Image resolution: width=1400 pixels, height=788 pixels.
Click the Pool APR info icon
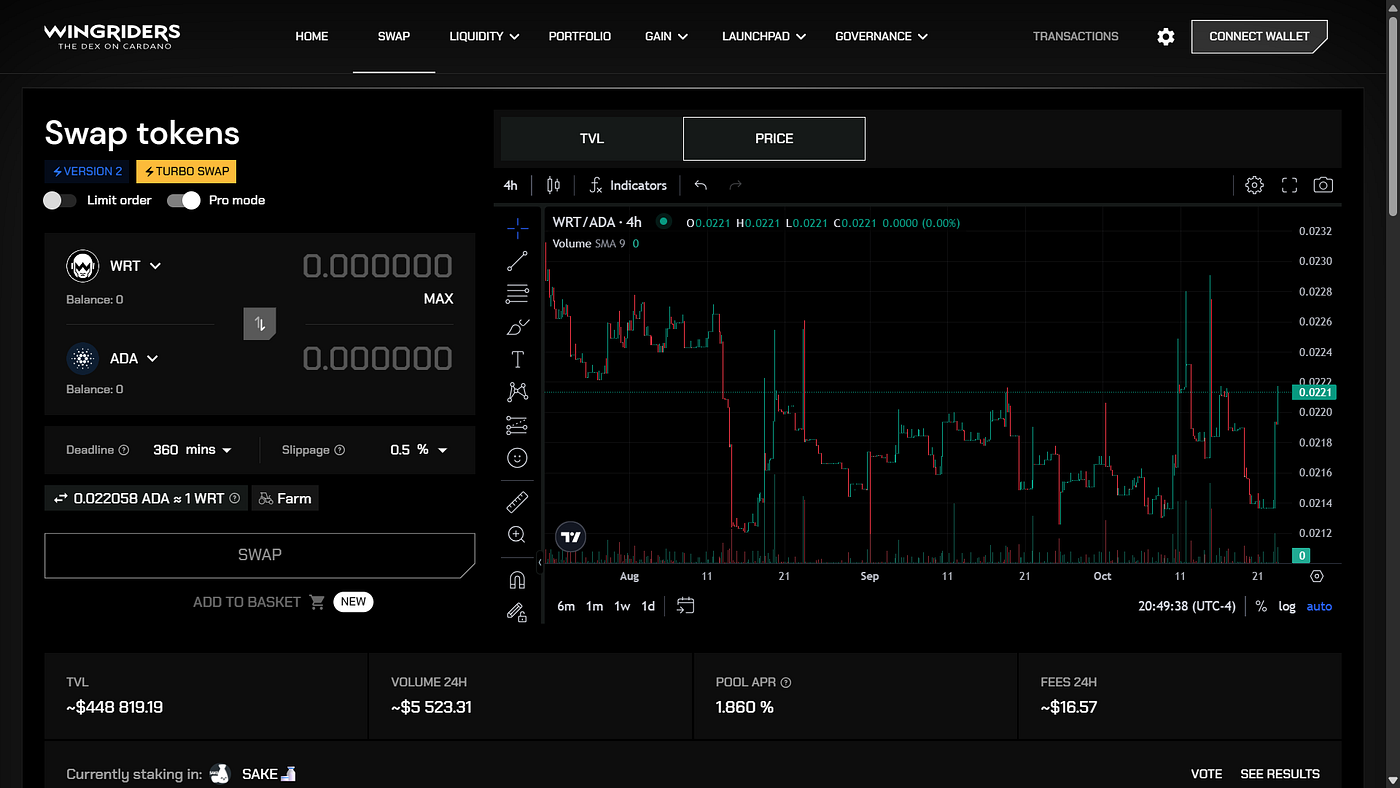(786, 682)
